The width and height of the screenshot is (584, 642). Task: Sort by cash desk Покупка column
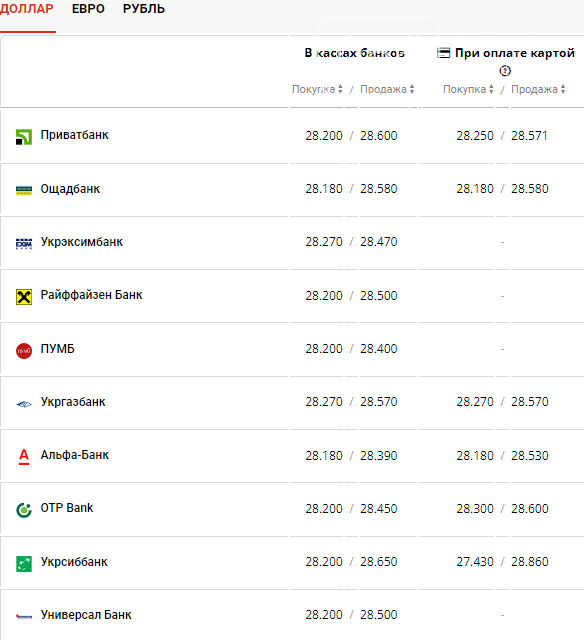(x=317, y=89)
